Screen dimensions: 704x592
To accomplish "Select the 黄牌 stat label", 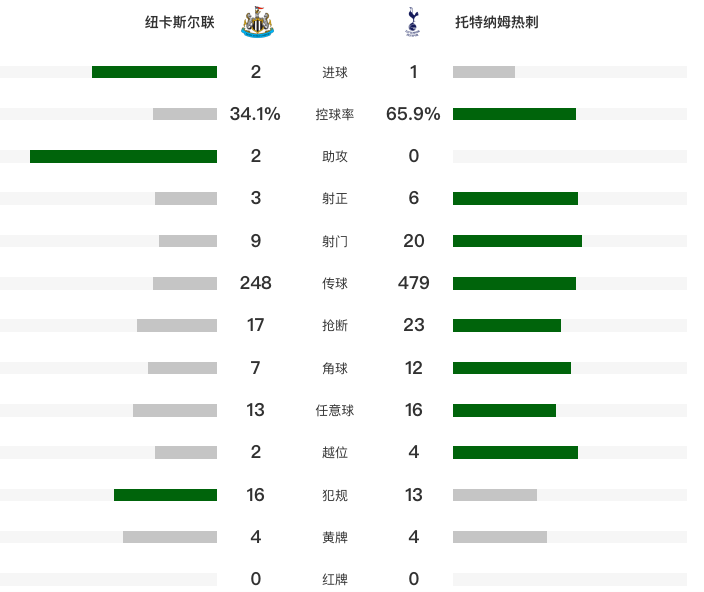I will coord(334,537).
